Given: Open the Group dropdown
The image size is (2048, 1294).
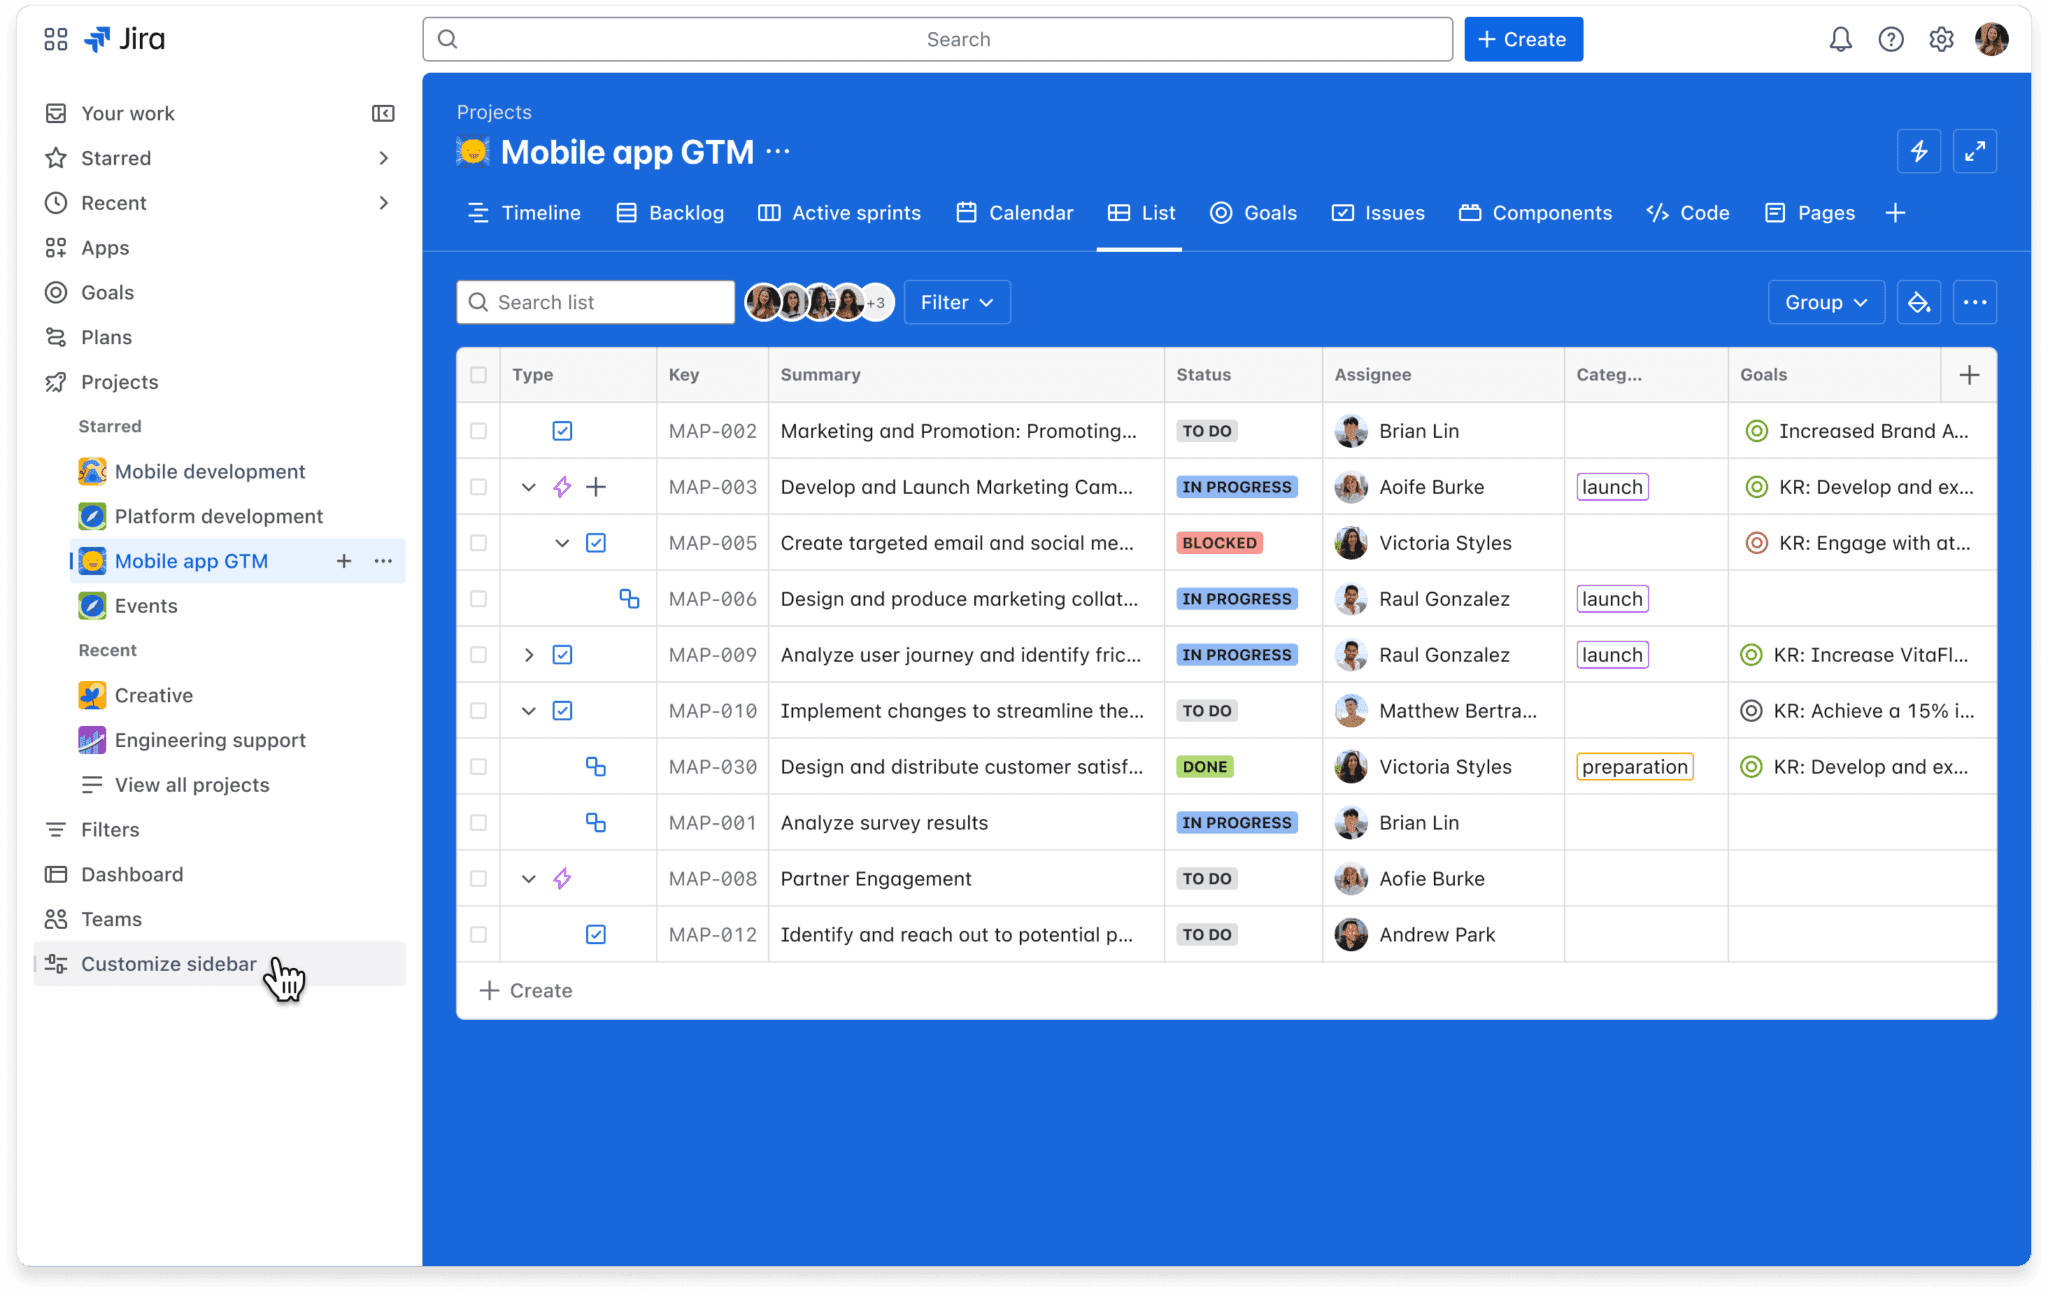Looking at the screenshot, I should [x=1825, y=301].
